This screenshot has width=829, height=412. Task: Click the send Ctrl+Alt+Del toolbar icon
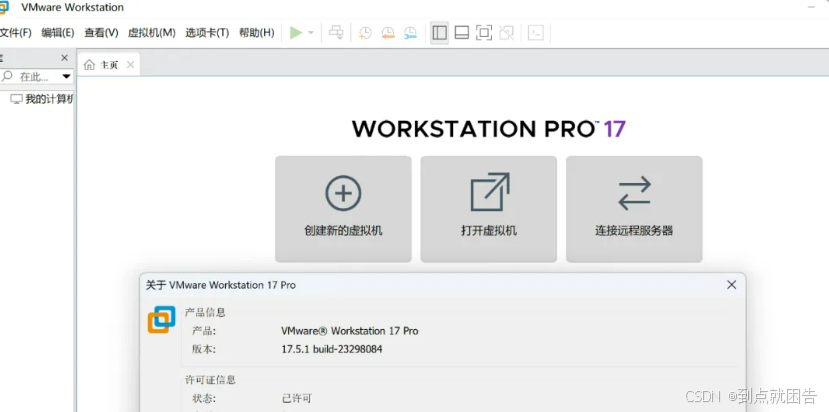click(x=336, y=33)
